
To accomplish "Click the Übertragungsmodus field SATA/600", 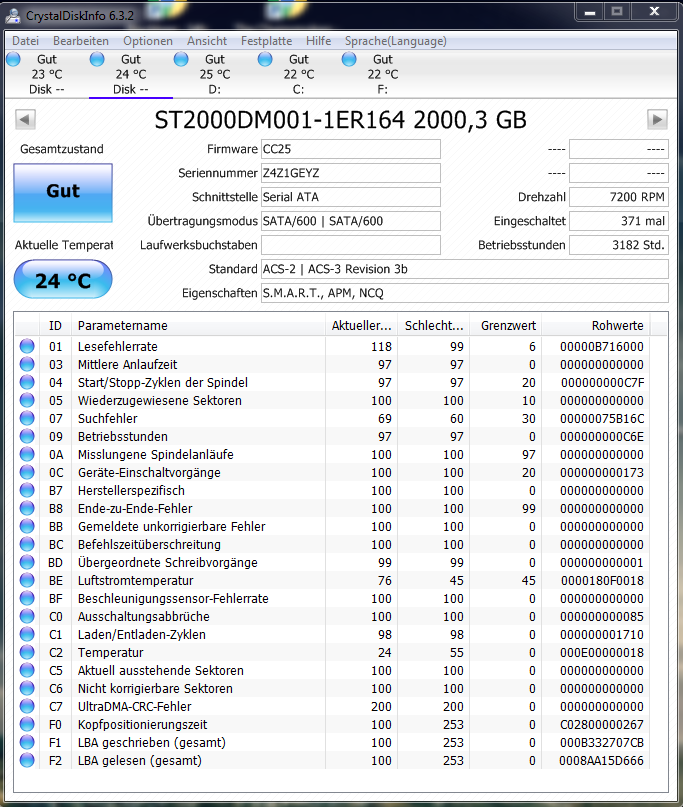I will point(351,221).
